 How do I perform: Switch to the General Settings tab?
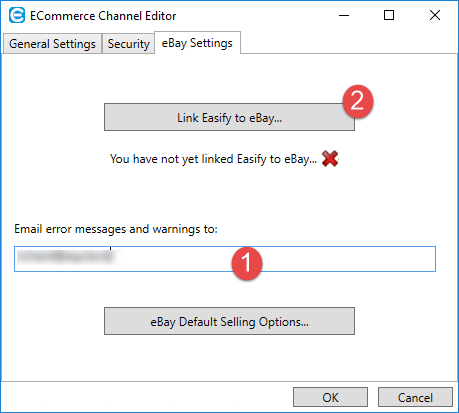coord(52,44)
